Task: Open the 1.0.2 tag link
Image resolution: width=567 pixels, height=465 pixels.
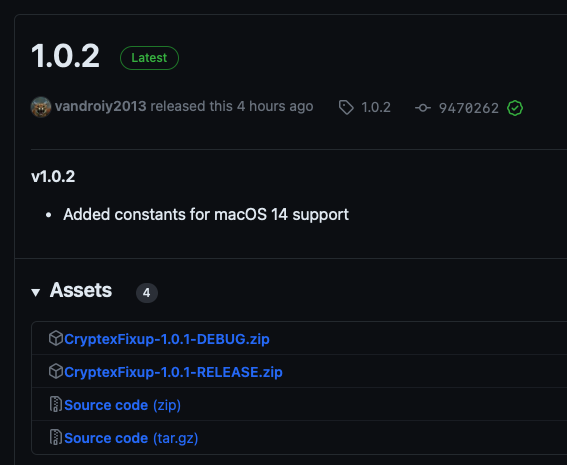Action: coord(376,107)
